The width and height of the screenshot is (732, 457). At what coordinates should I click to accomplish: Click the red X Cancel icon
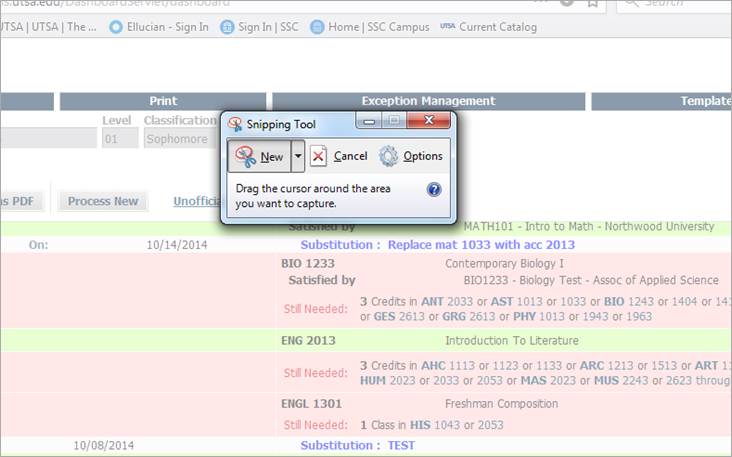pyautogui.click(x=319, y=156)
